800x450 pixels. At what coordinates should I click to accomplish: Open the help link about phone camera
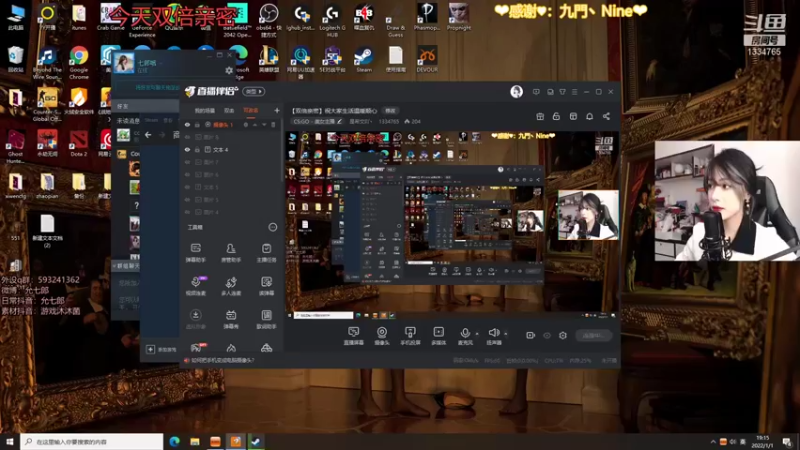coord(222,360)
